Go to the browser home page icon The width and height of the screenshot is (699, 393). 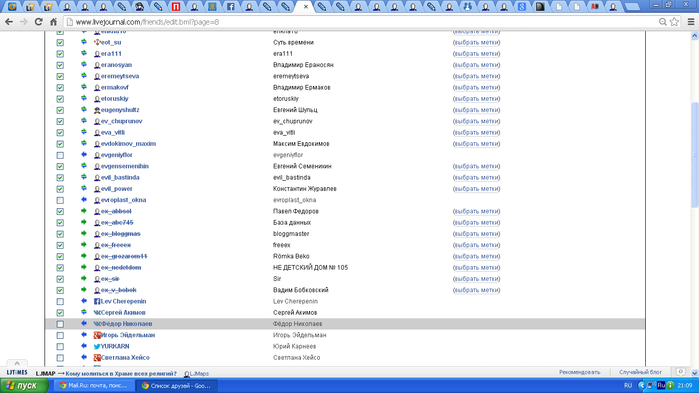(x=53, y=22)
